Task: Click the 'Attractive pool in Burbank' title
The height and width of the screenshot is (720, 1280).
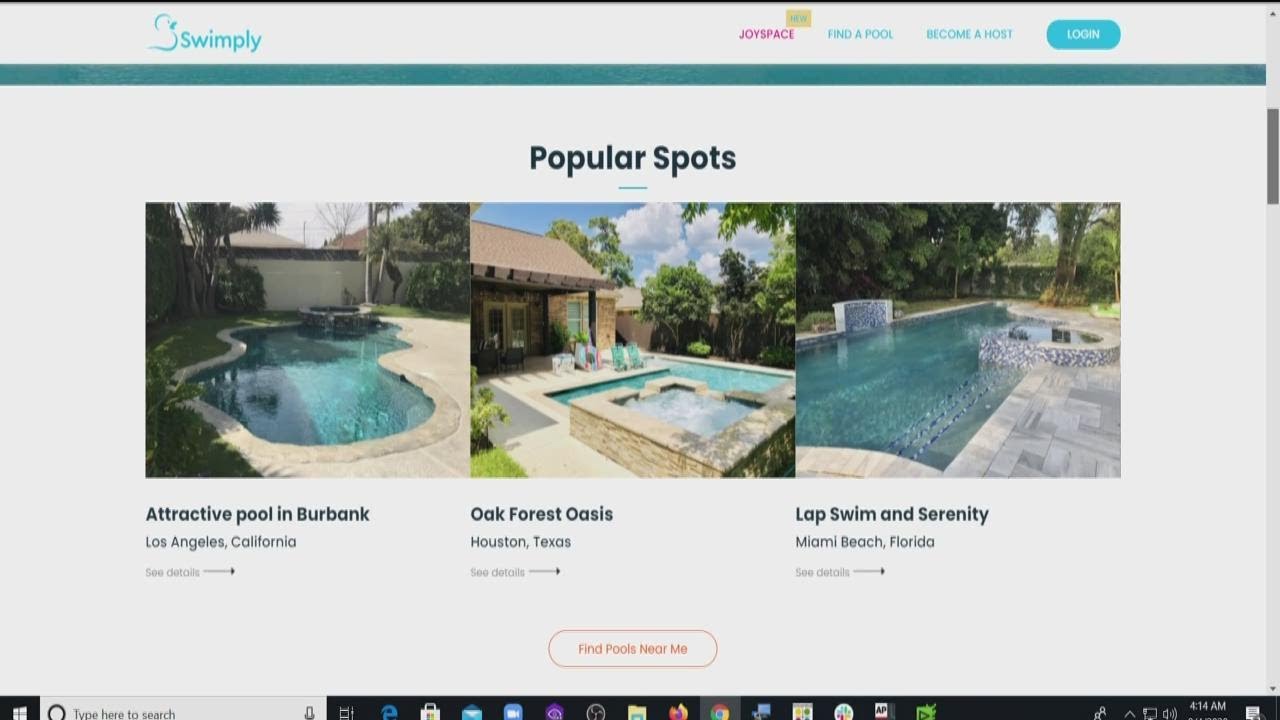Action: click(257, 514)
